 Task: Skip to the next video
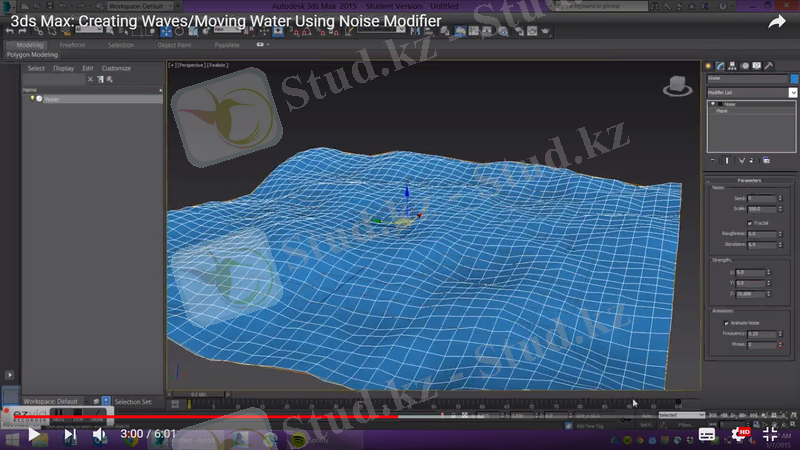click(x=70, y=435)
